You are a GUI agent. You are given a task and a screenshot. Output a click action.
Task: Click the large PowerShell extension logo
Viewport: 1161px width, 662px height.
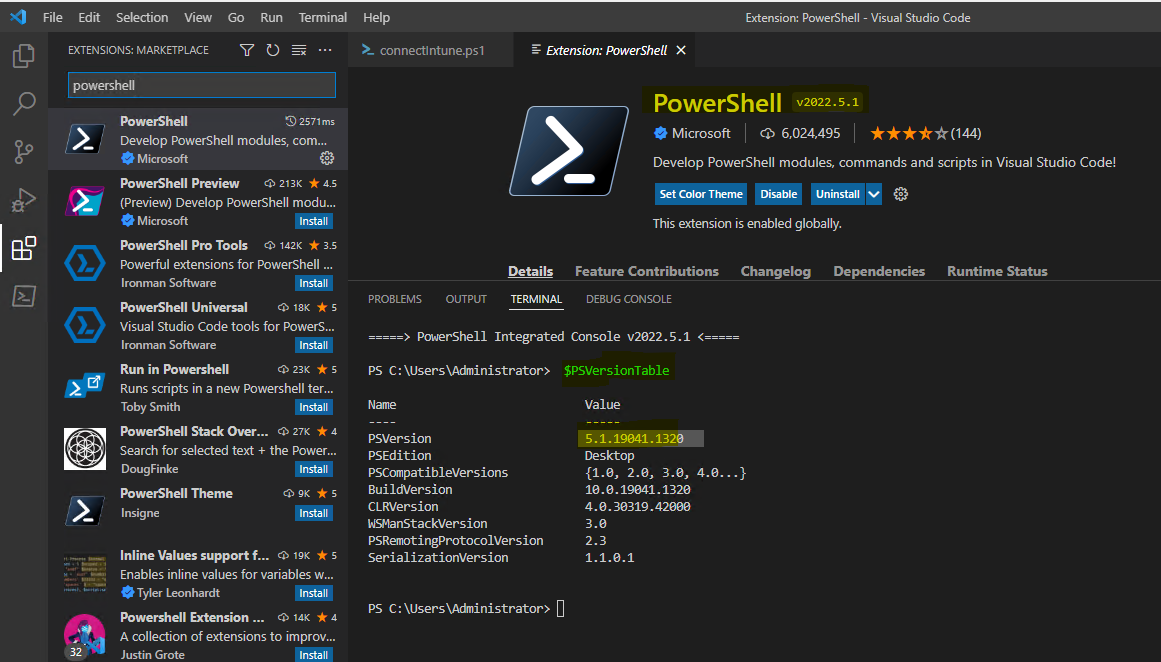pos(569,151)
